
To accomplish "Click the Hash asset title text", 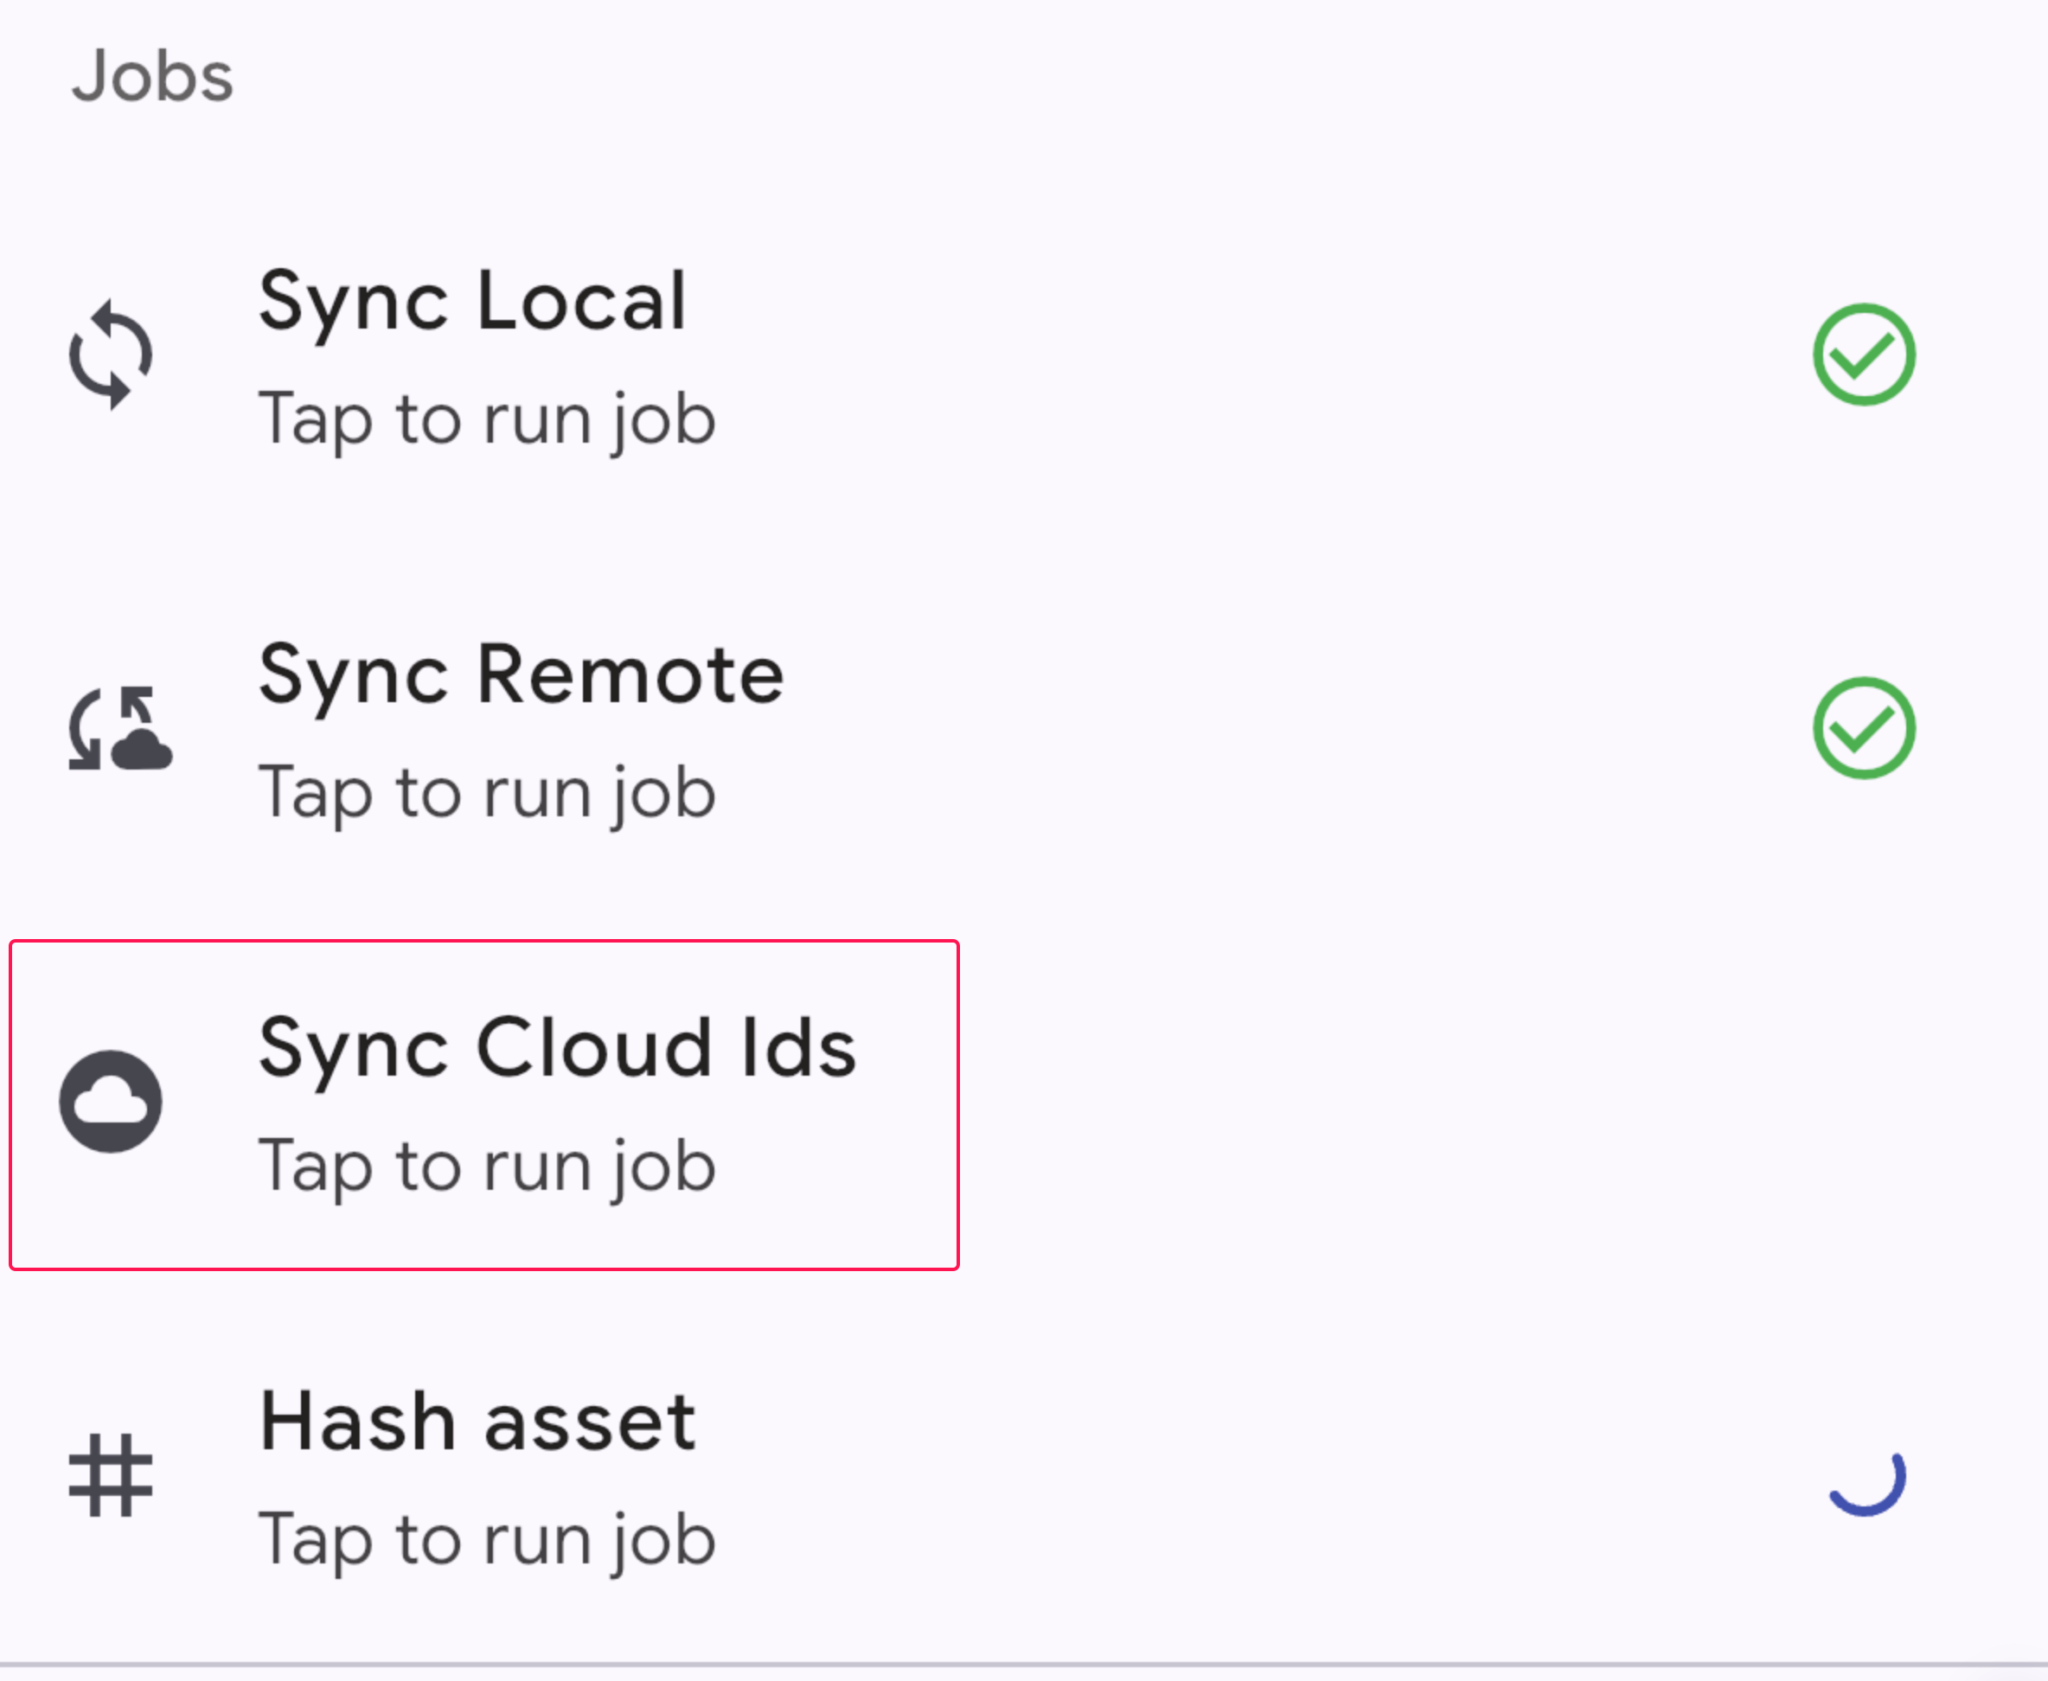I will [x=477, y=1422].
